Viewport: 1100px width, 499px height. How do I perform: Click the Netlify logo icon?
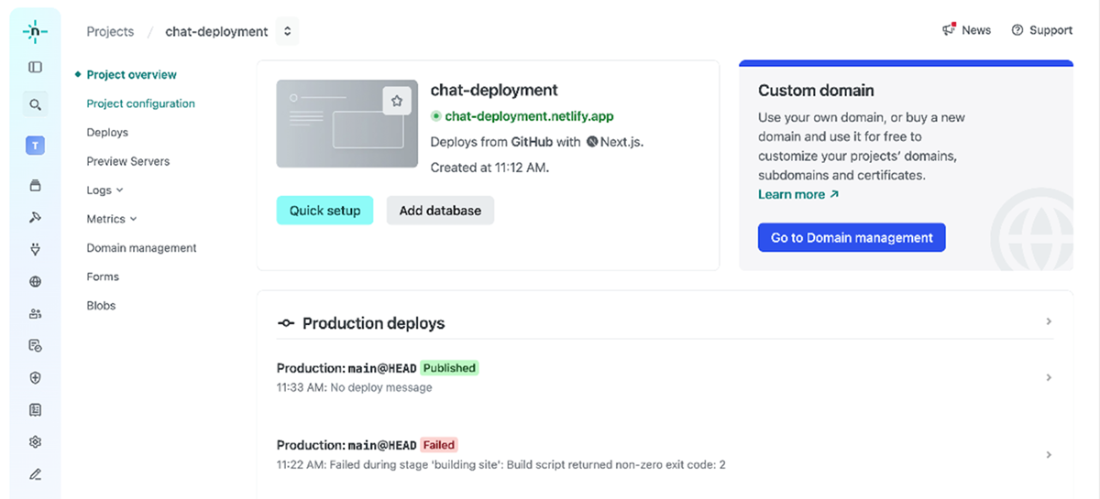pyautogui.click(x=35, y=31)
